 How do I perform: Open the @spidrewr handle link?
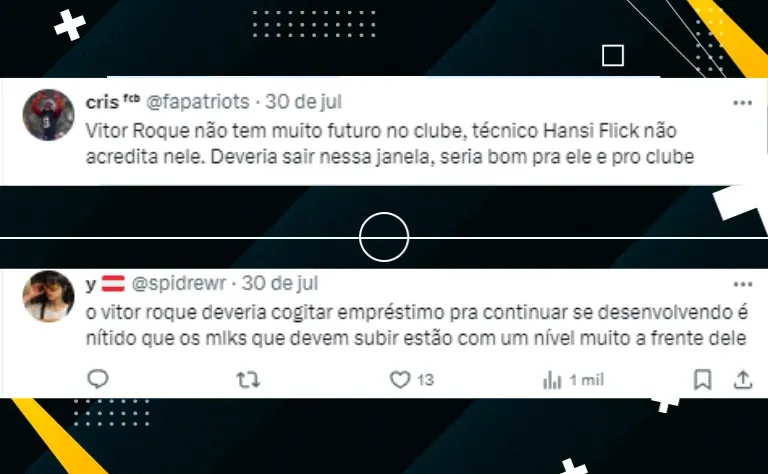(x=179, y=284)
